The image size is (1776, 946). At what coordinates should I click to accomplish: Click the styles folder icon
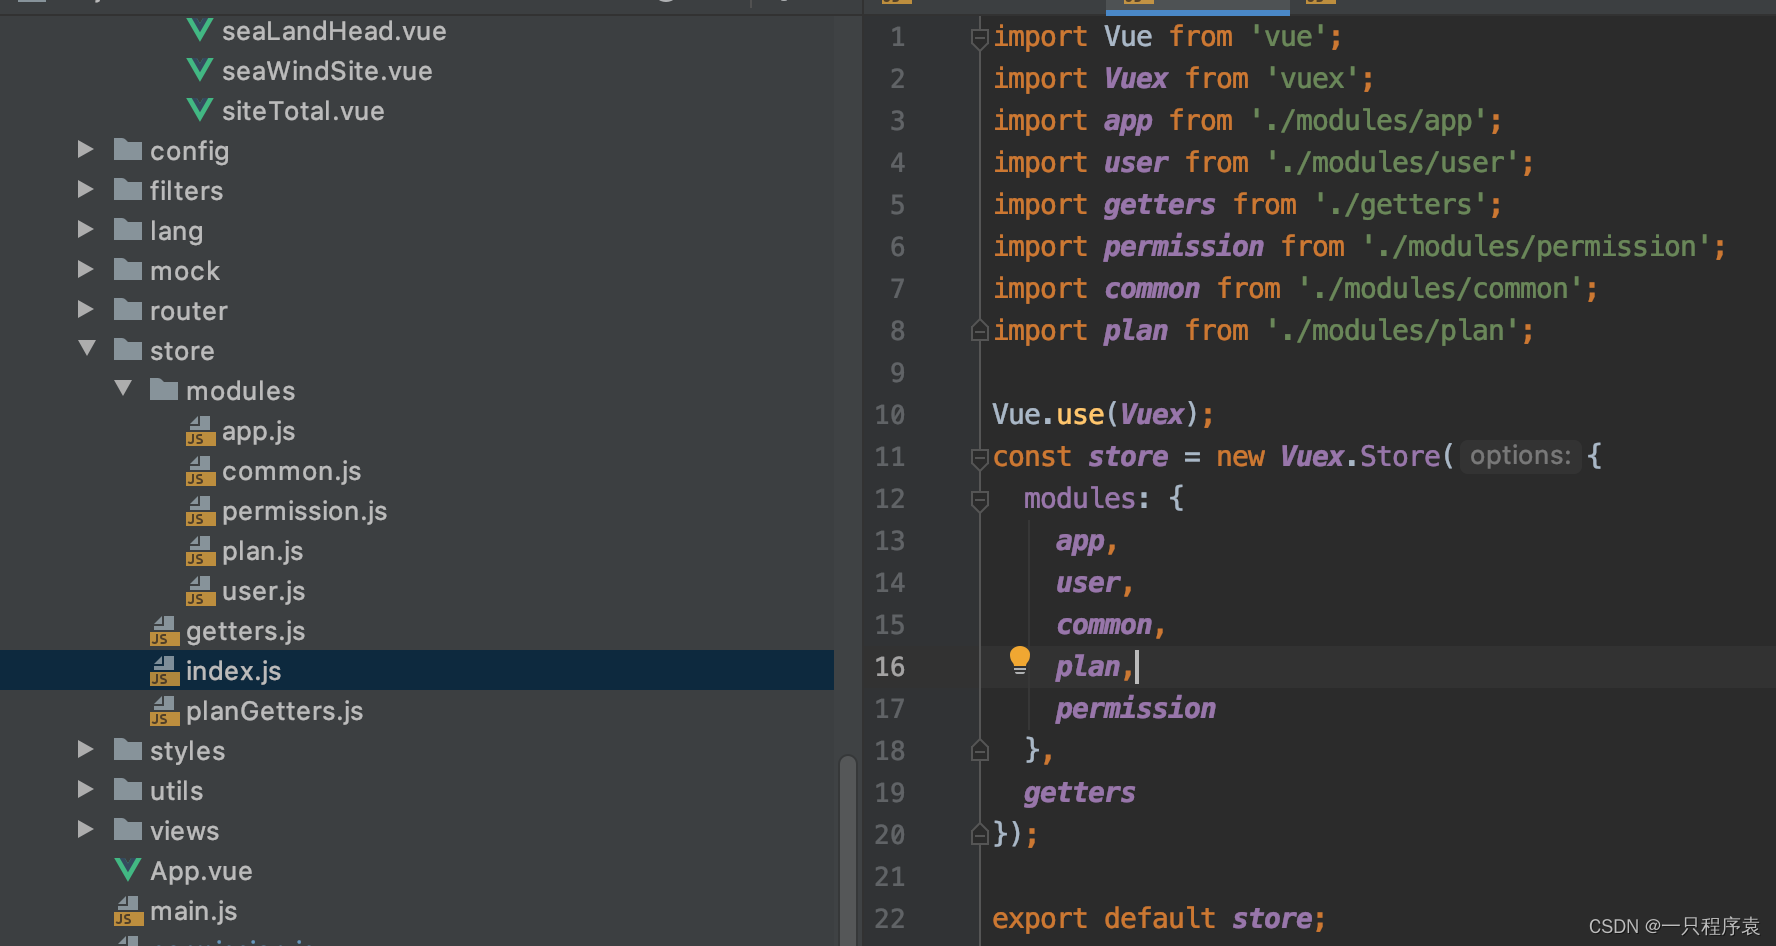pos(128,750)
